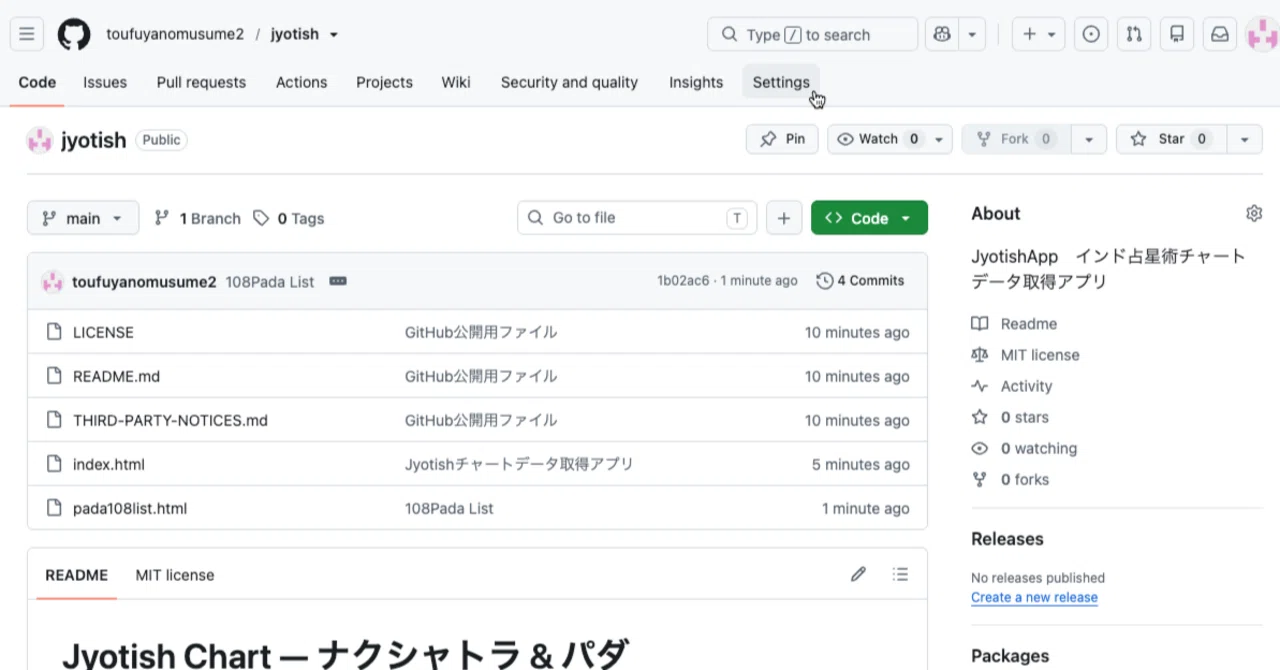1280x670 pixels.
Task: Click jyotish repository avatar icon
Action: 40,140
